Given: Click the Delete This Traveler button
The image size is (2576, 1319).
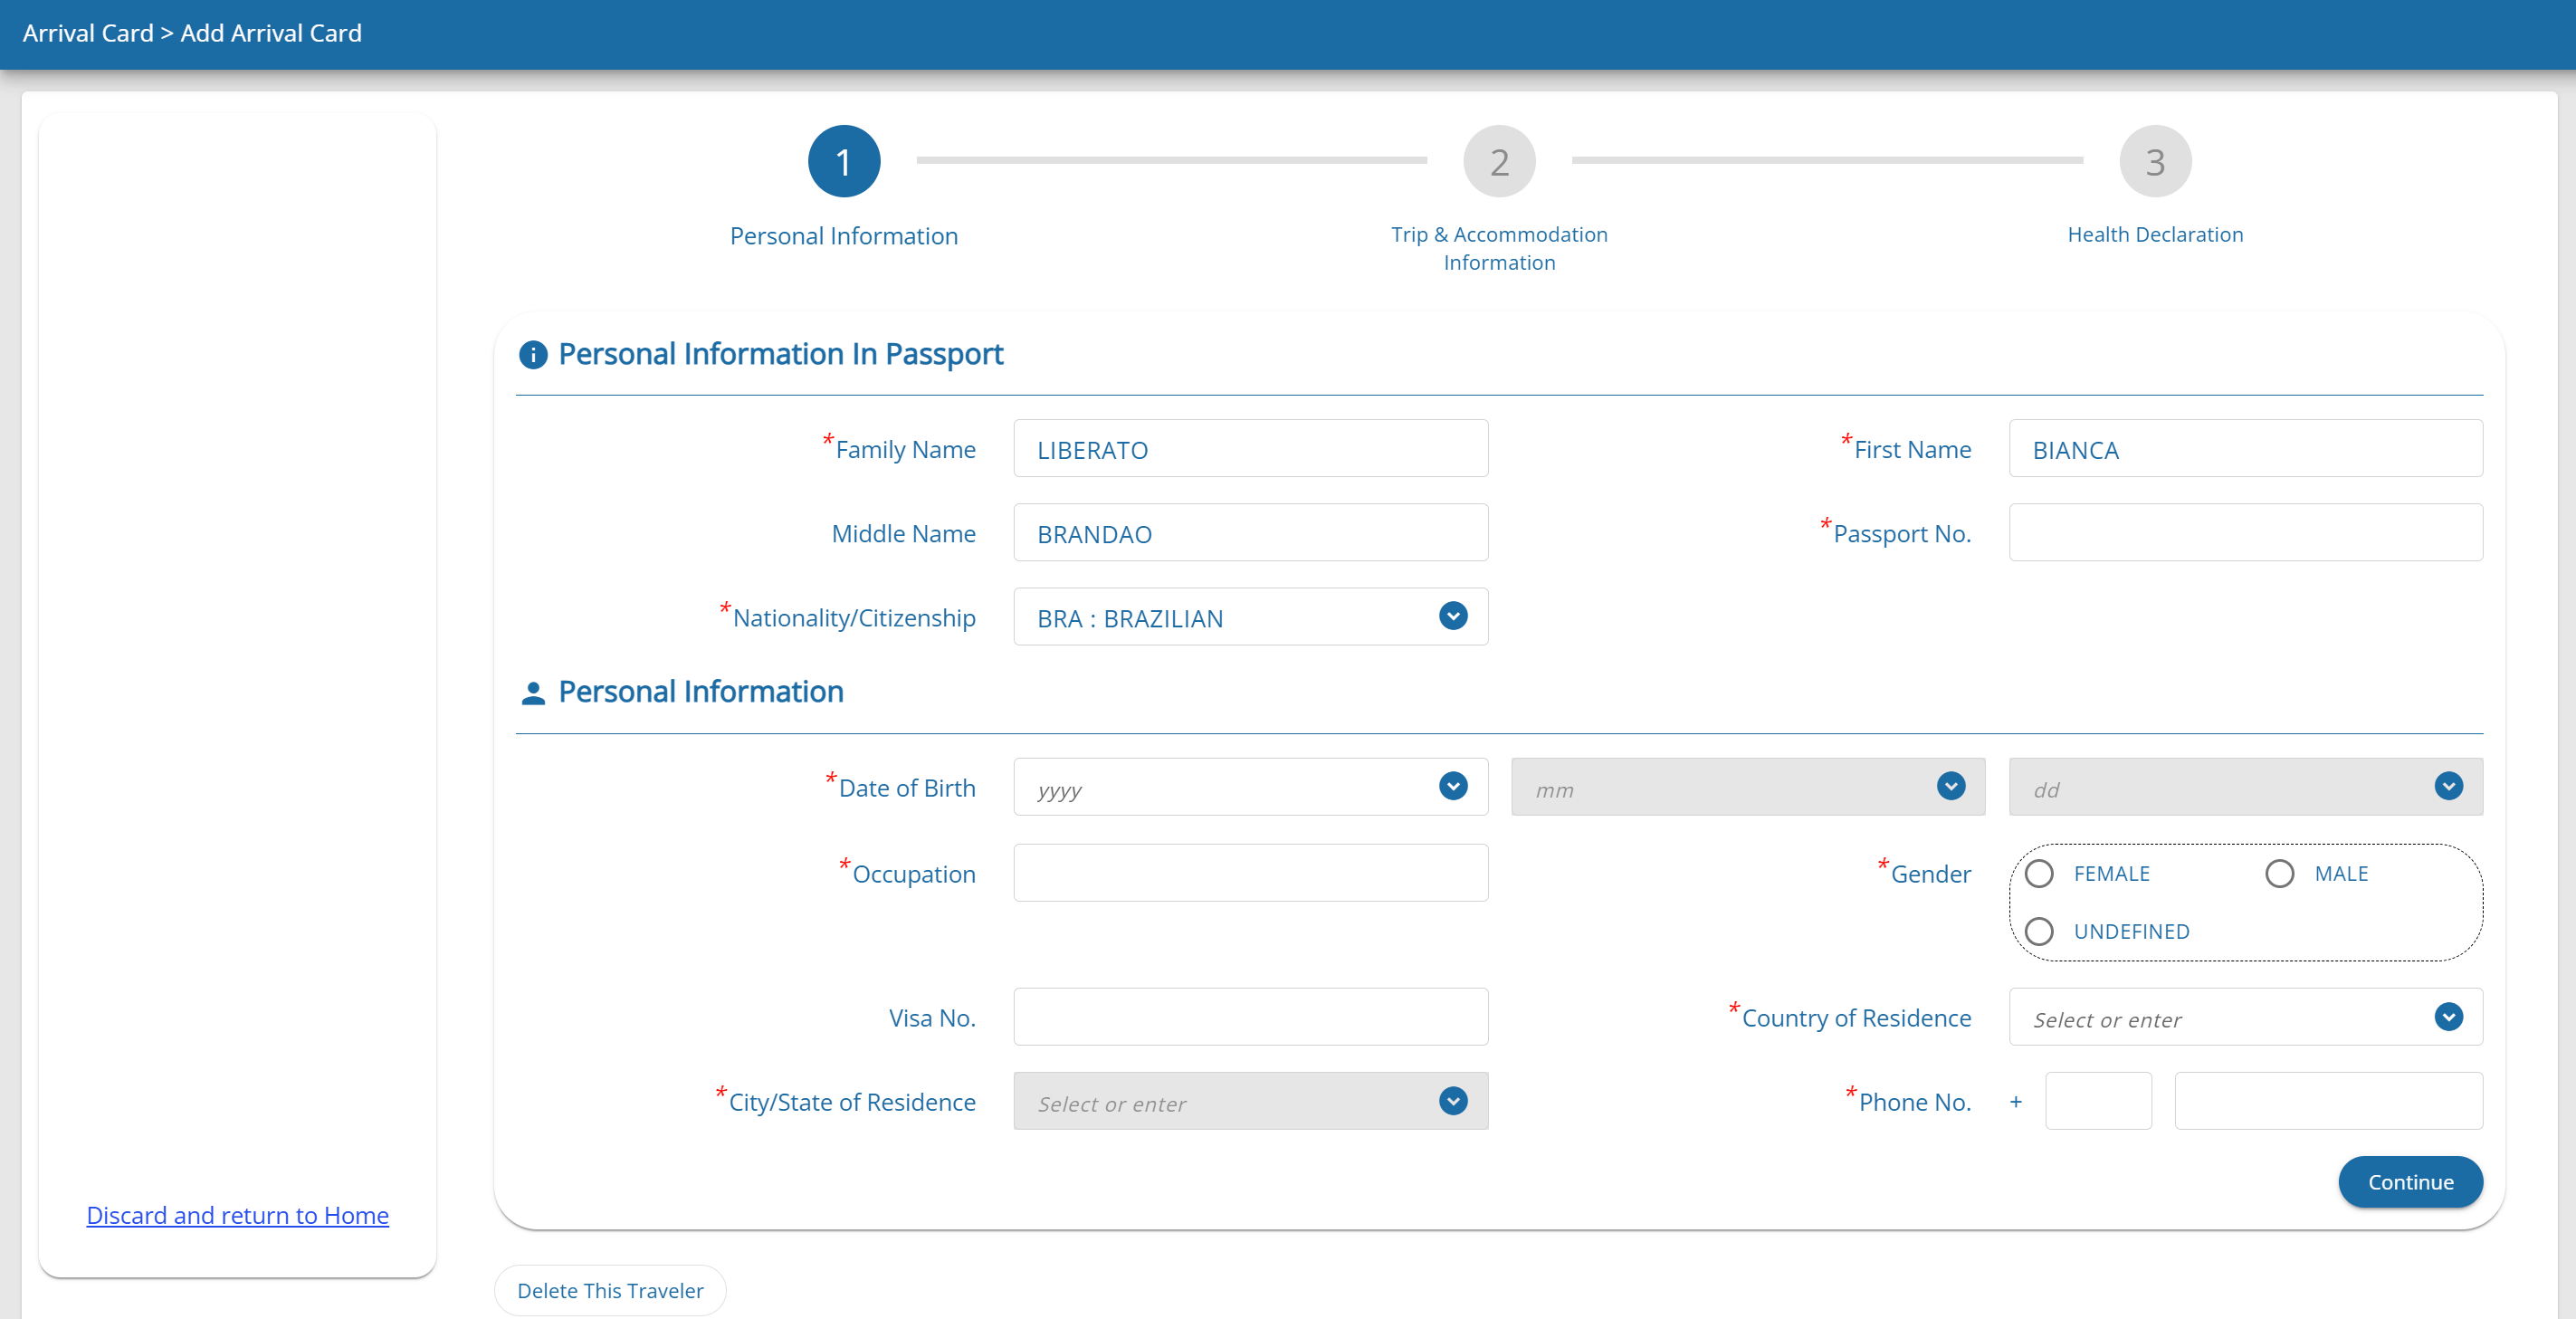Looking at the screenshot, I should point(610,1291).
